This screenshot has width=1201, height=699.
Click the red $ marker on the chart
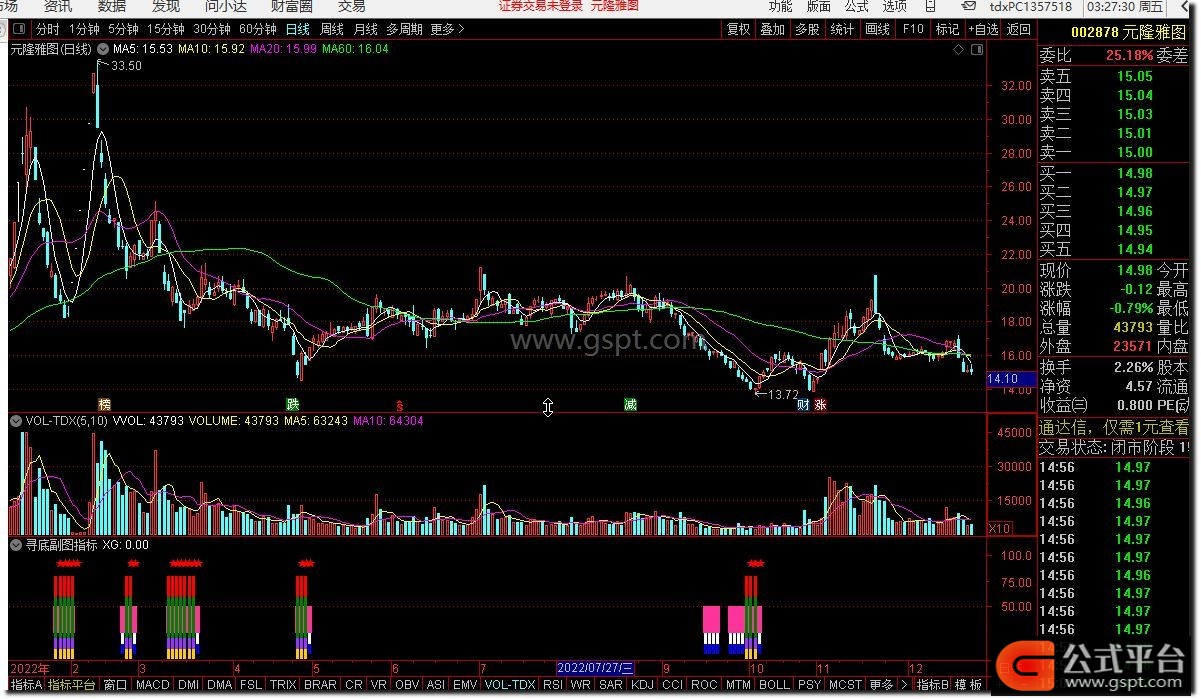(400, 406)
